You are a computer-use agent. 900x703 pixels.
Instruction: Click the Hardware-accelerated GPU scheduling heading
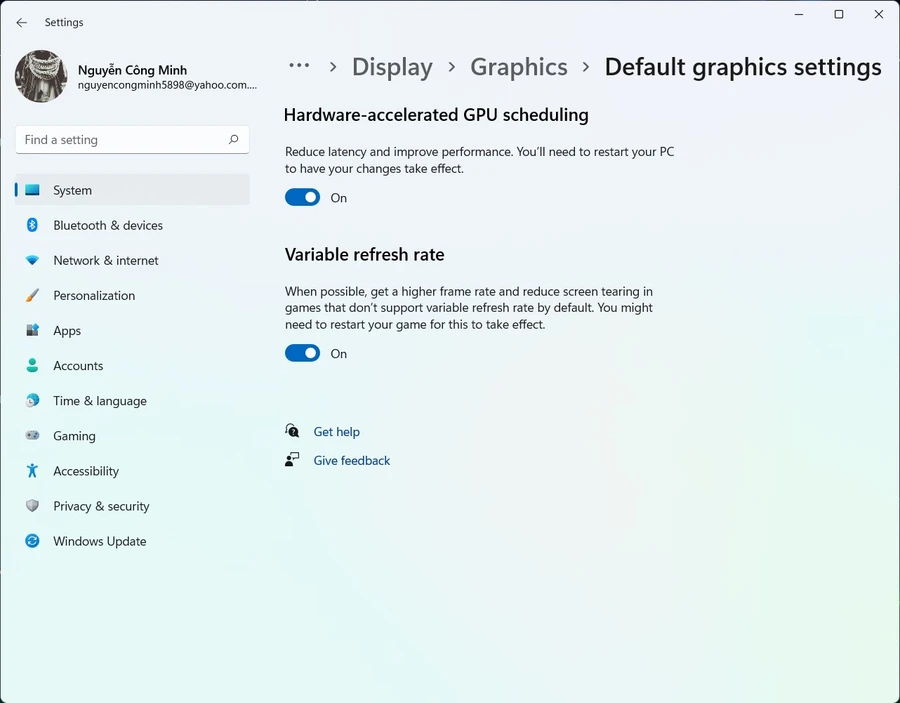click(436, 115)
